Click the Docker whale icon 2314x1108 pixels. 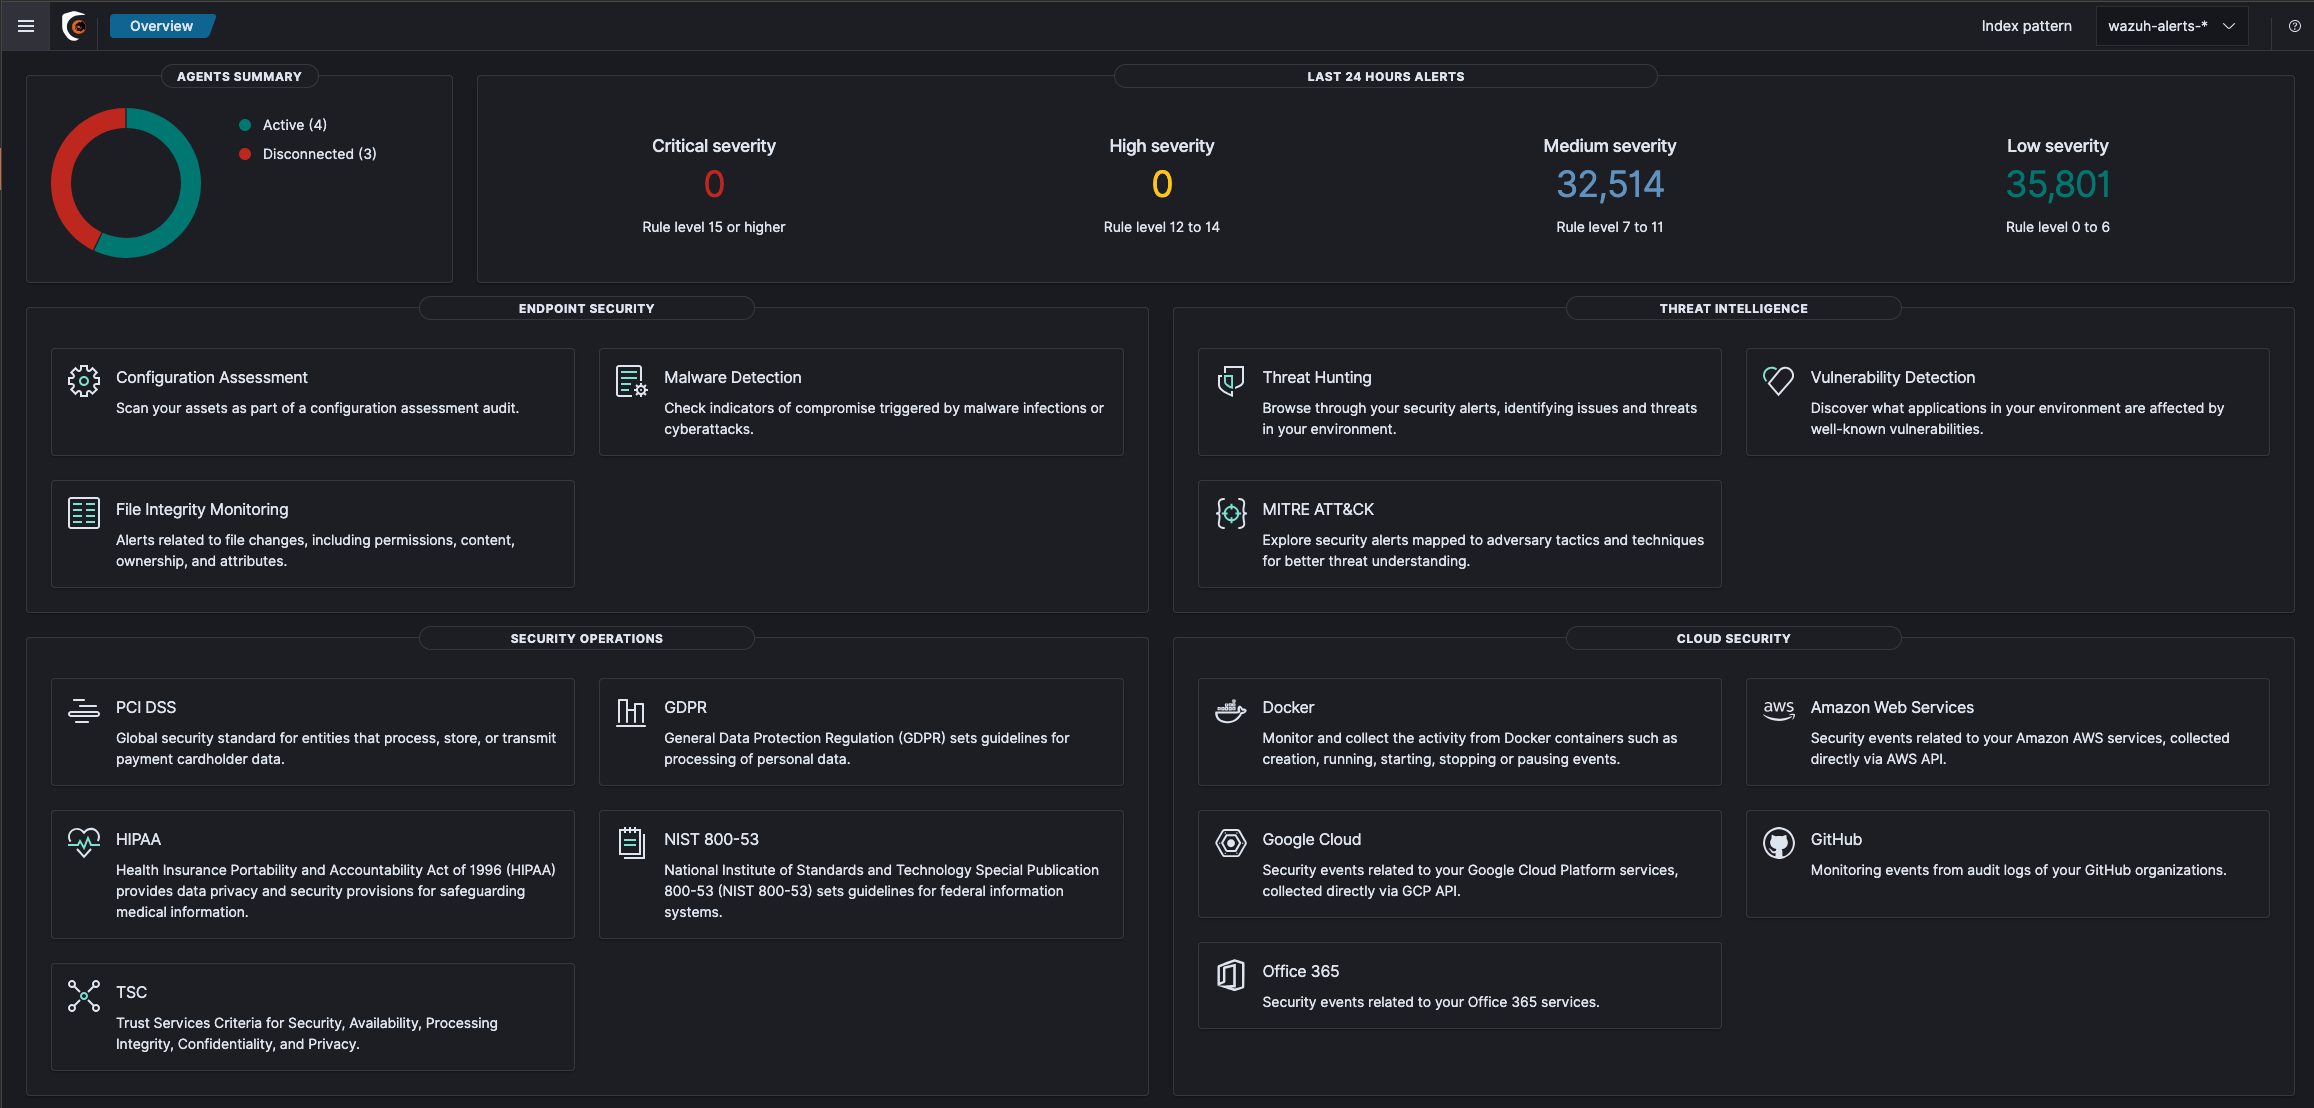click(x=1230, y=711)
